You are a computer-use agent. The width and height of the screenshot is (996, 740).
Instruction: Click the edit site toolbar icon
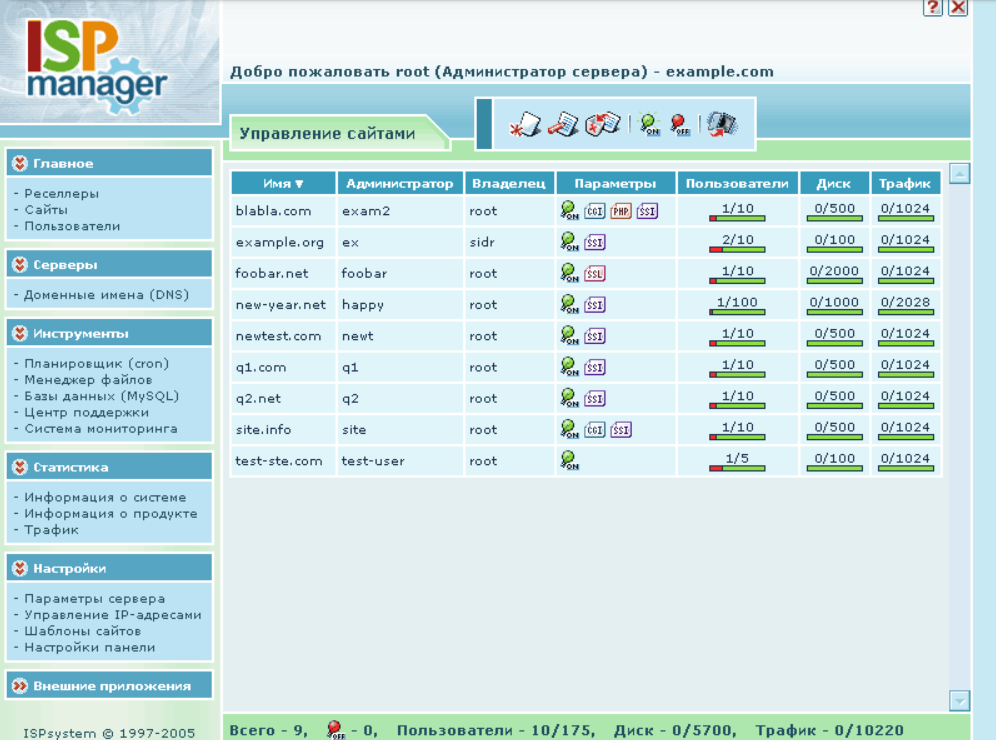click(x=563, y=124)
